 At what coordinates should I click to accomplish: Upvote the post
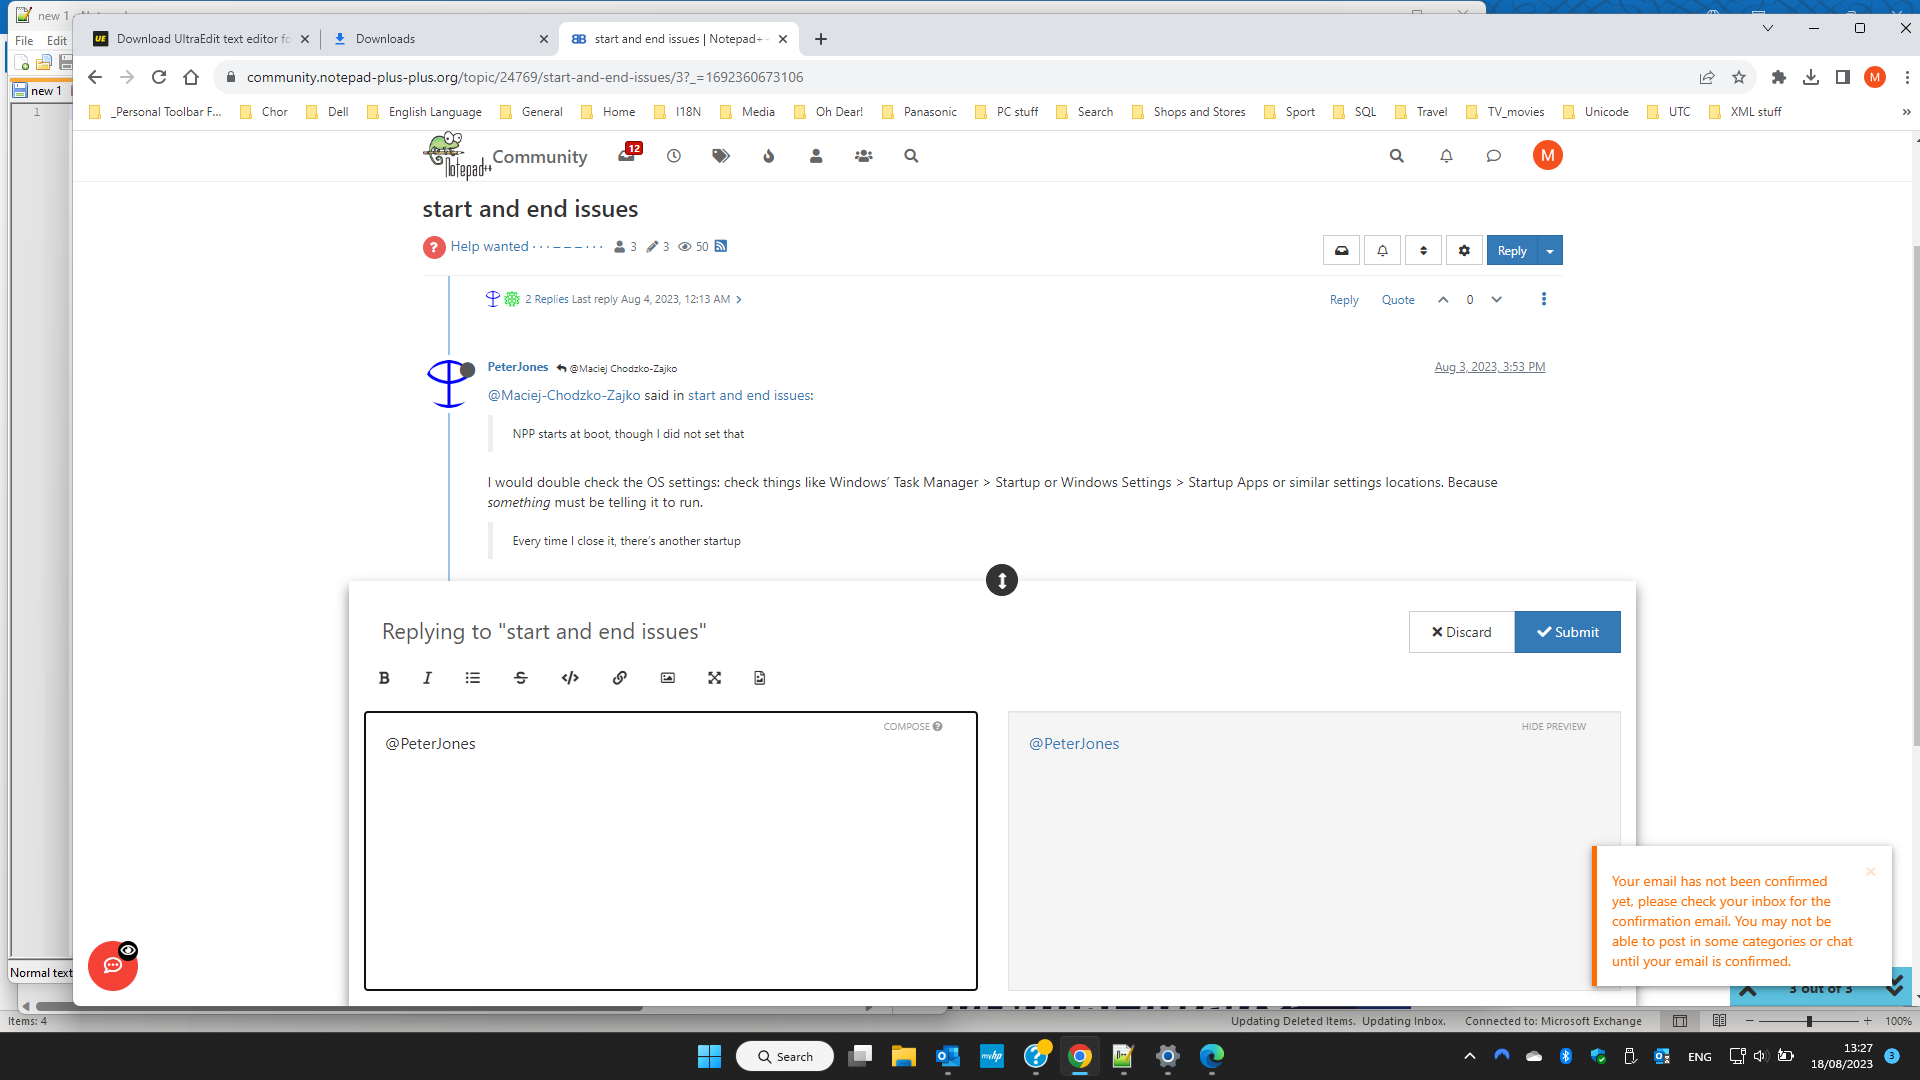point(1443,299)
